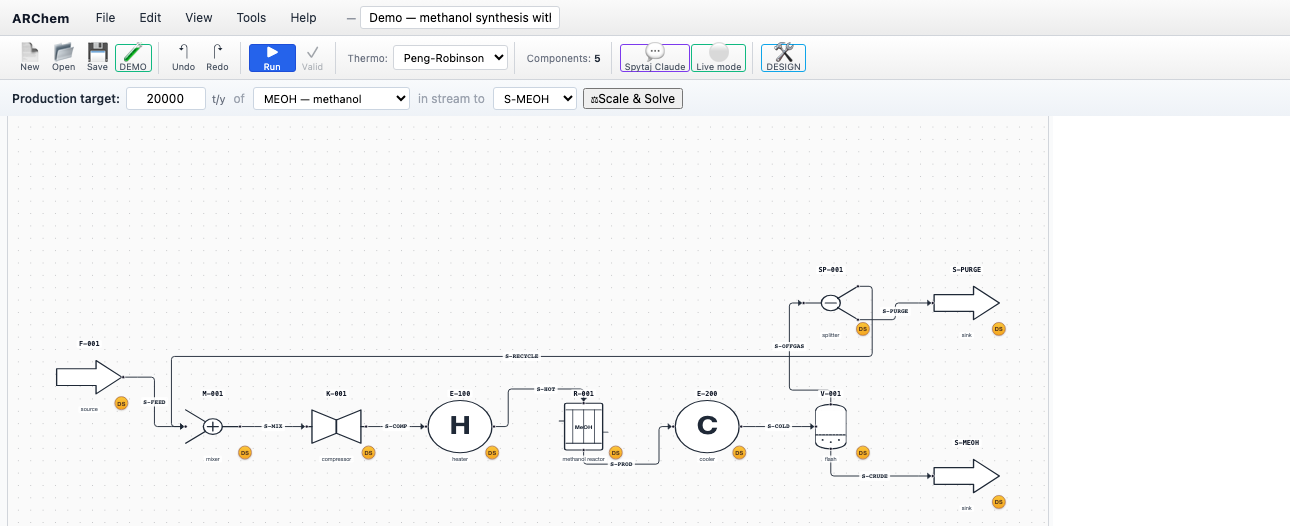This screenshot has width=1290, height=526.
Task: Select the S-PROD stream label
Action: click(621, 464)
